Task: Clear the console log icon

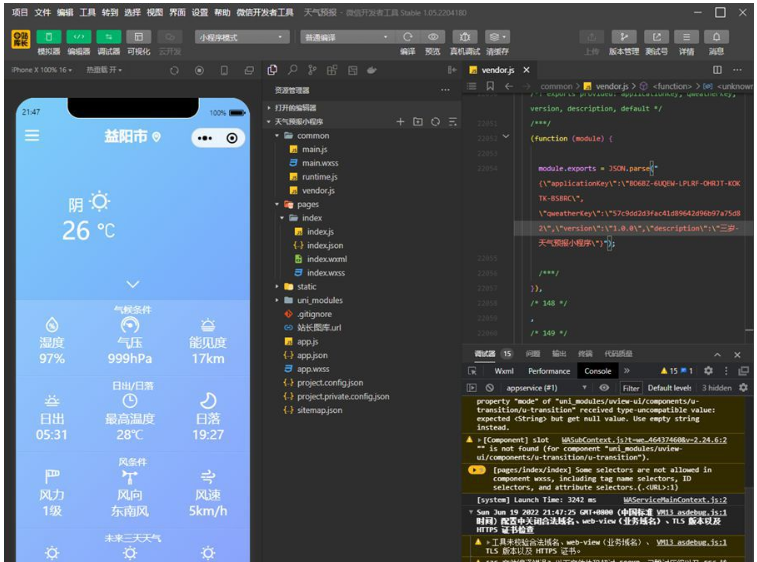Action: (x=490, y=388)
